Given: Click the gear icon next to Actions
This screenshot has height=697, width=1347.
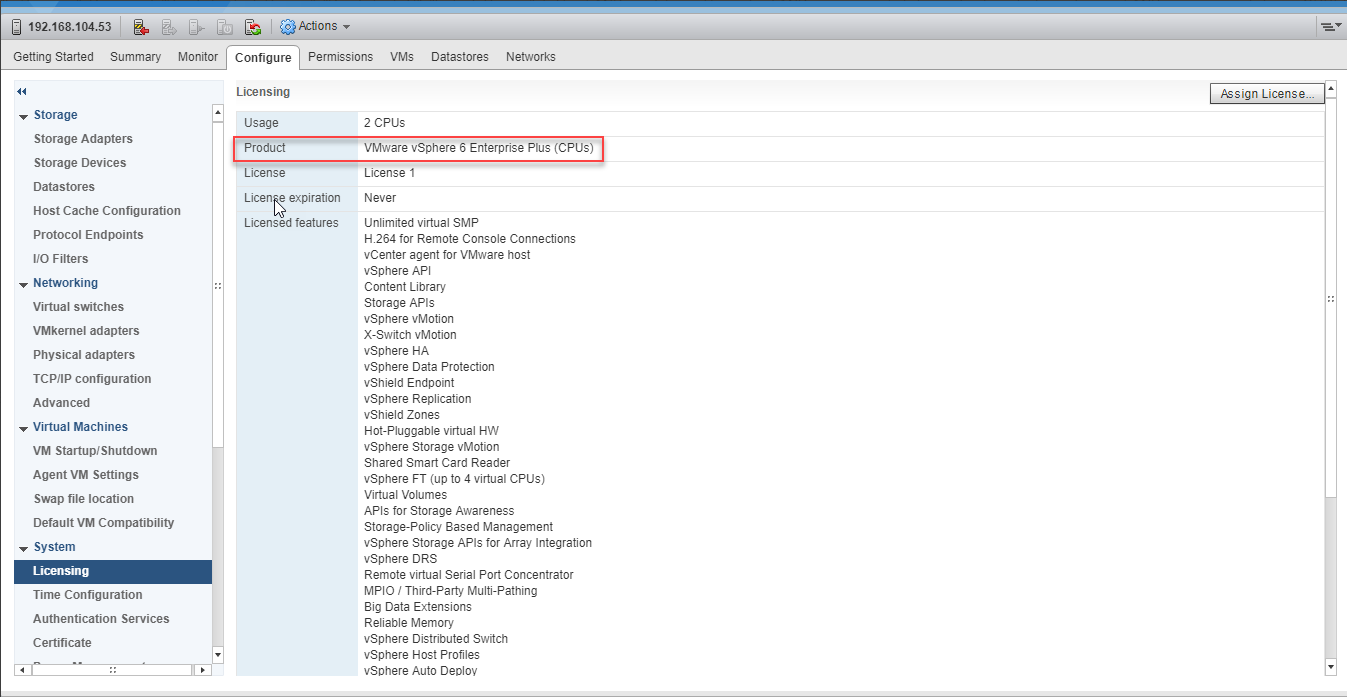Looking at the screenshot, I should [x=287, y=26].
